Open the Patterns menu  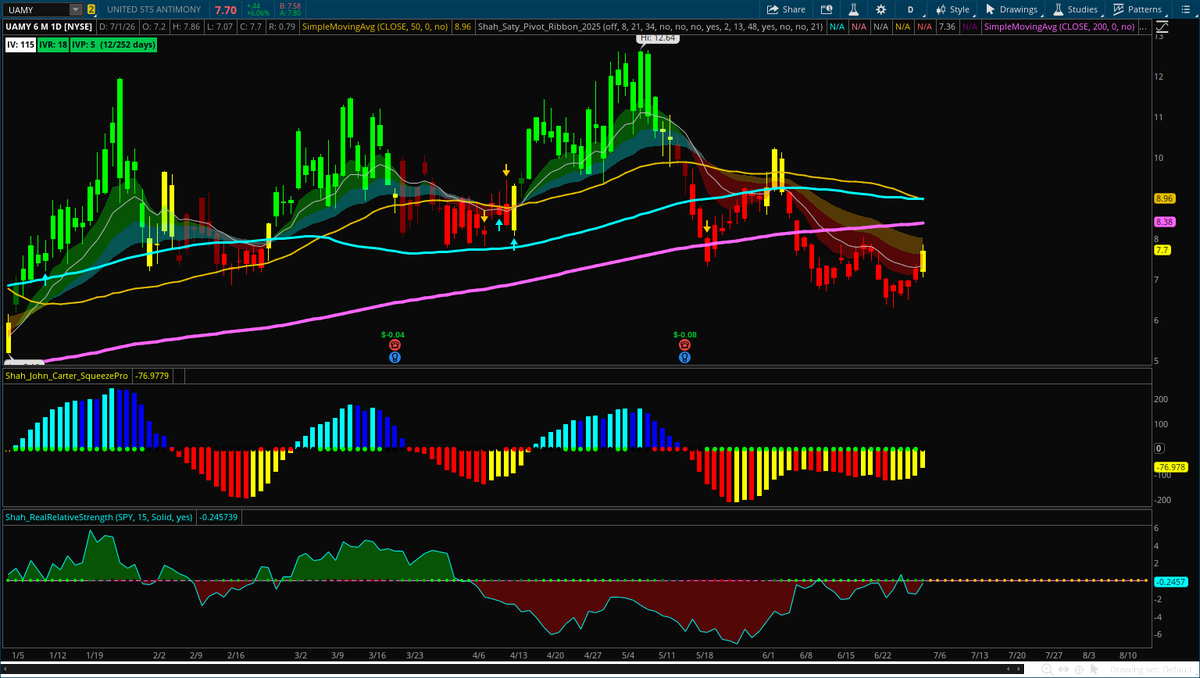pyautogui.click(x=1137, y=9)
